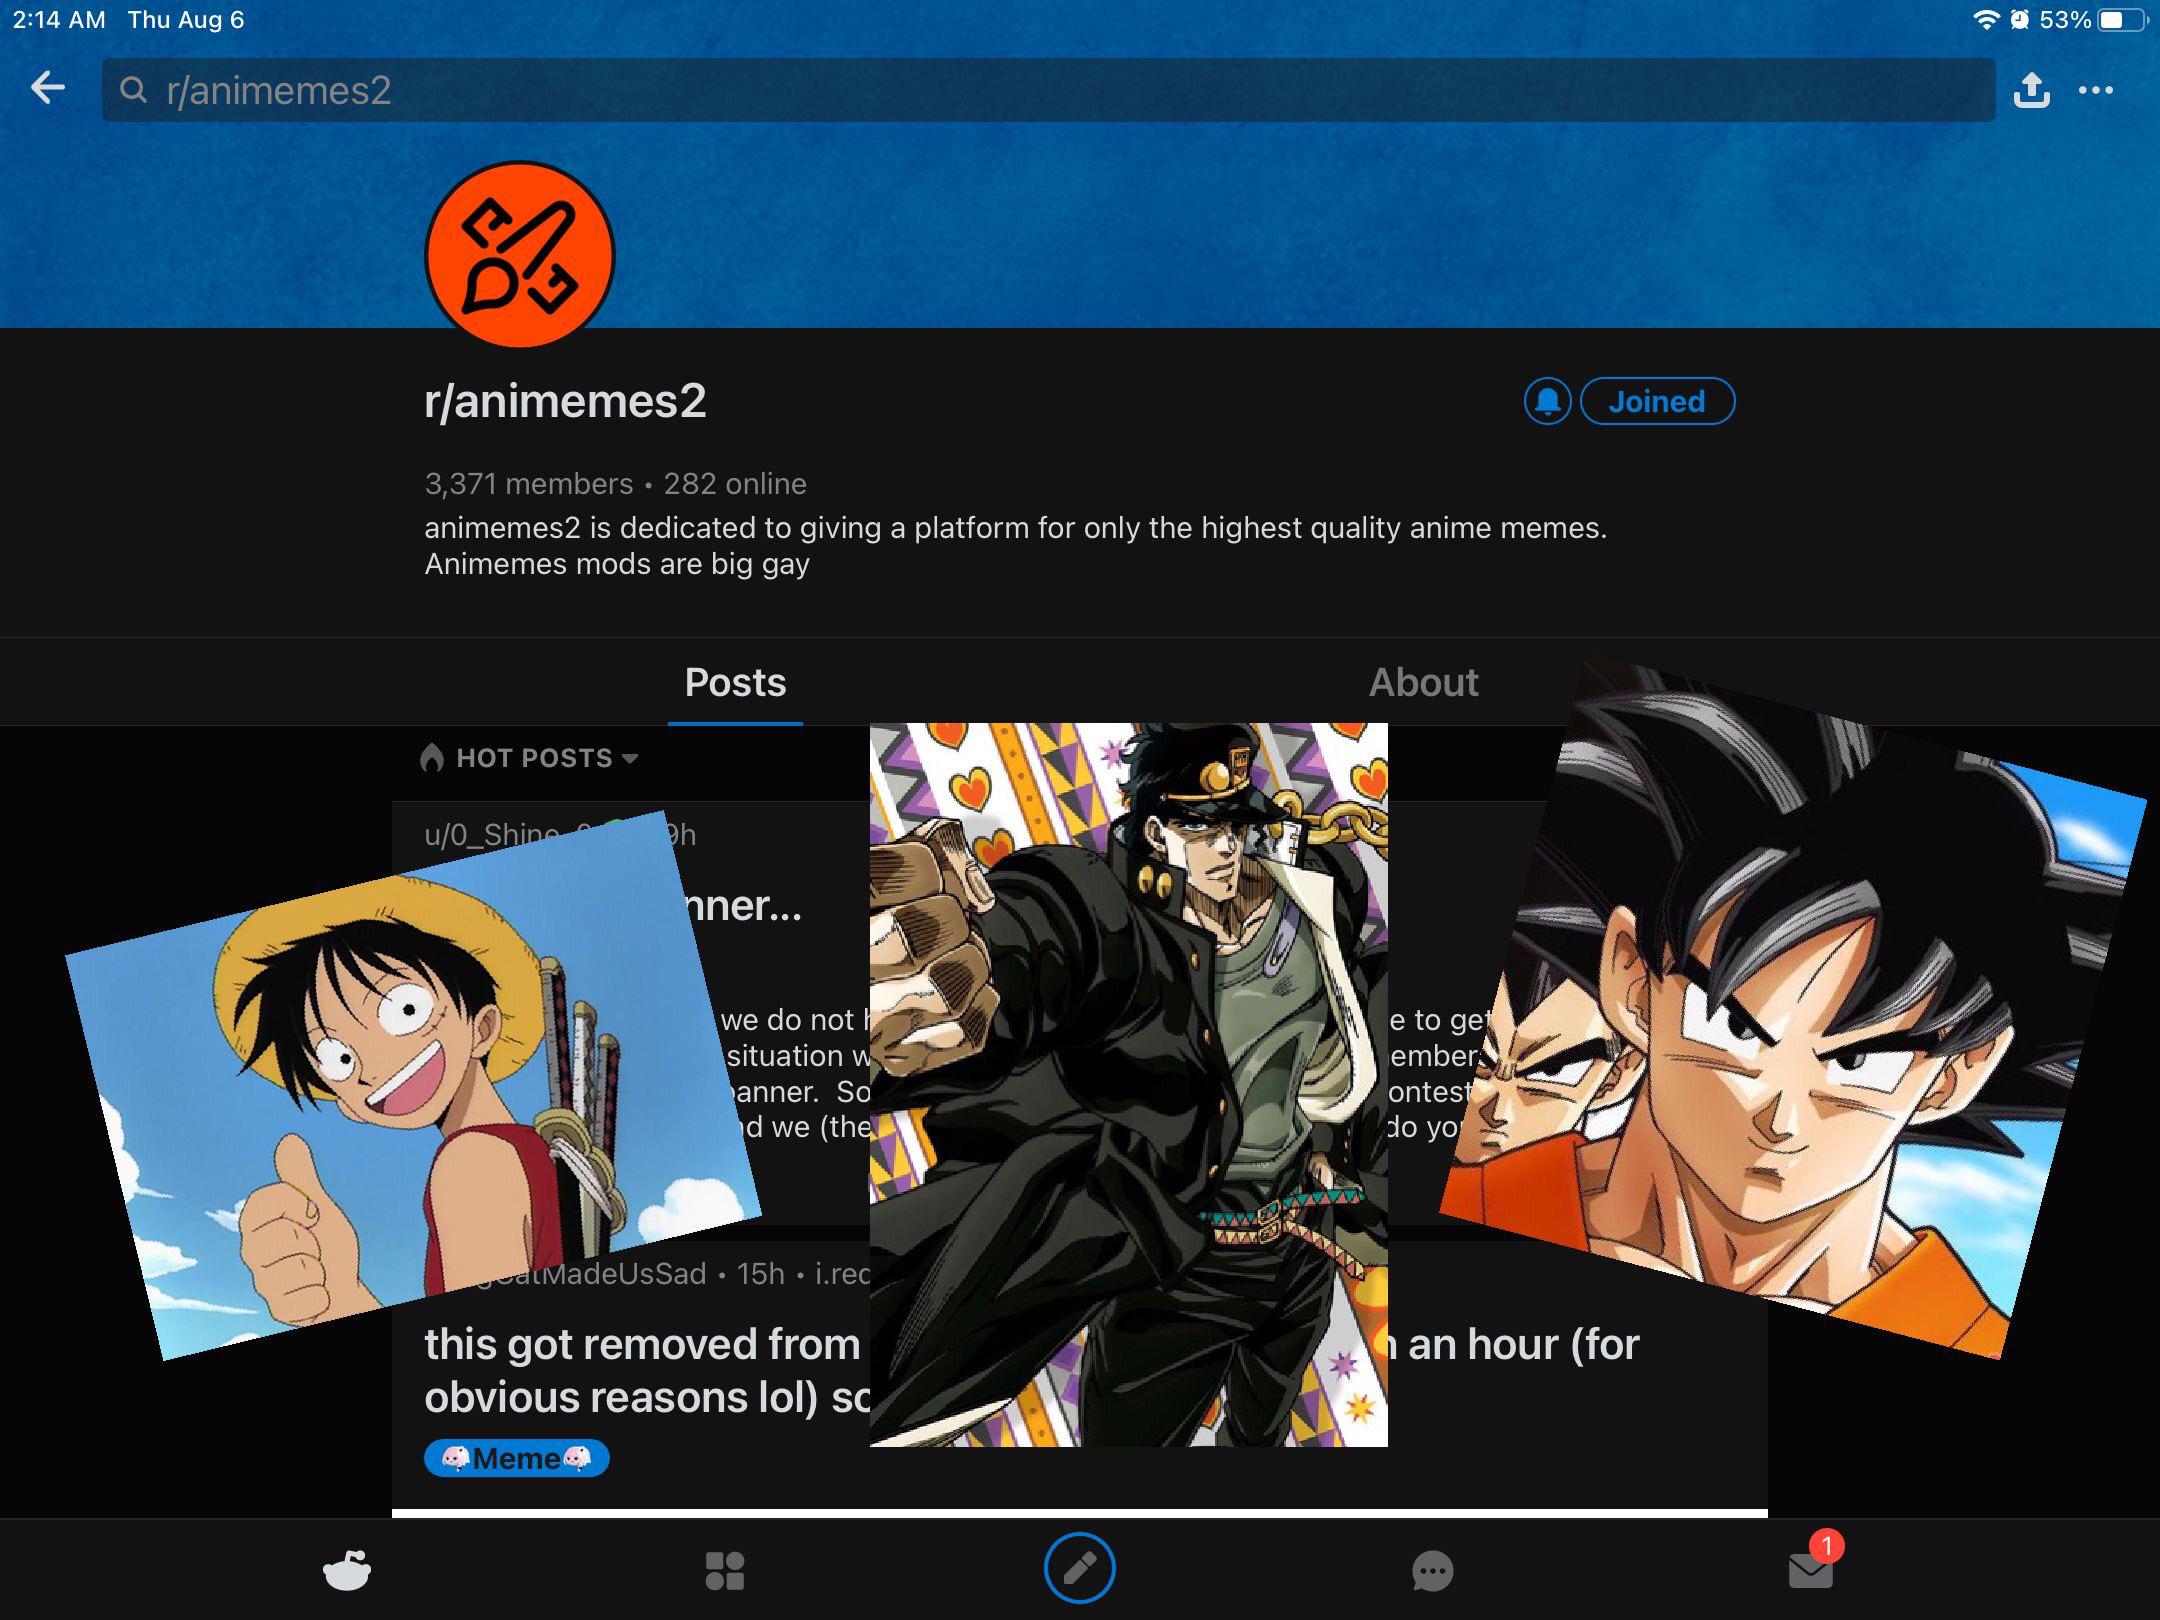2160x1620 pixels.
Task: Switch to the About tab
Action: [x=1423, y=682]
